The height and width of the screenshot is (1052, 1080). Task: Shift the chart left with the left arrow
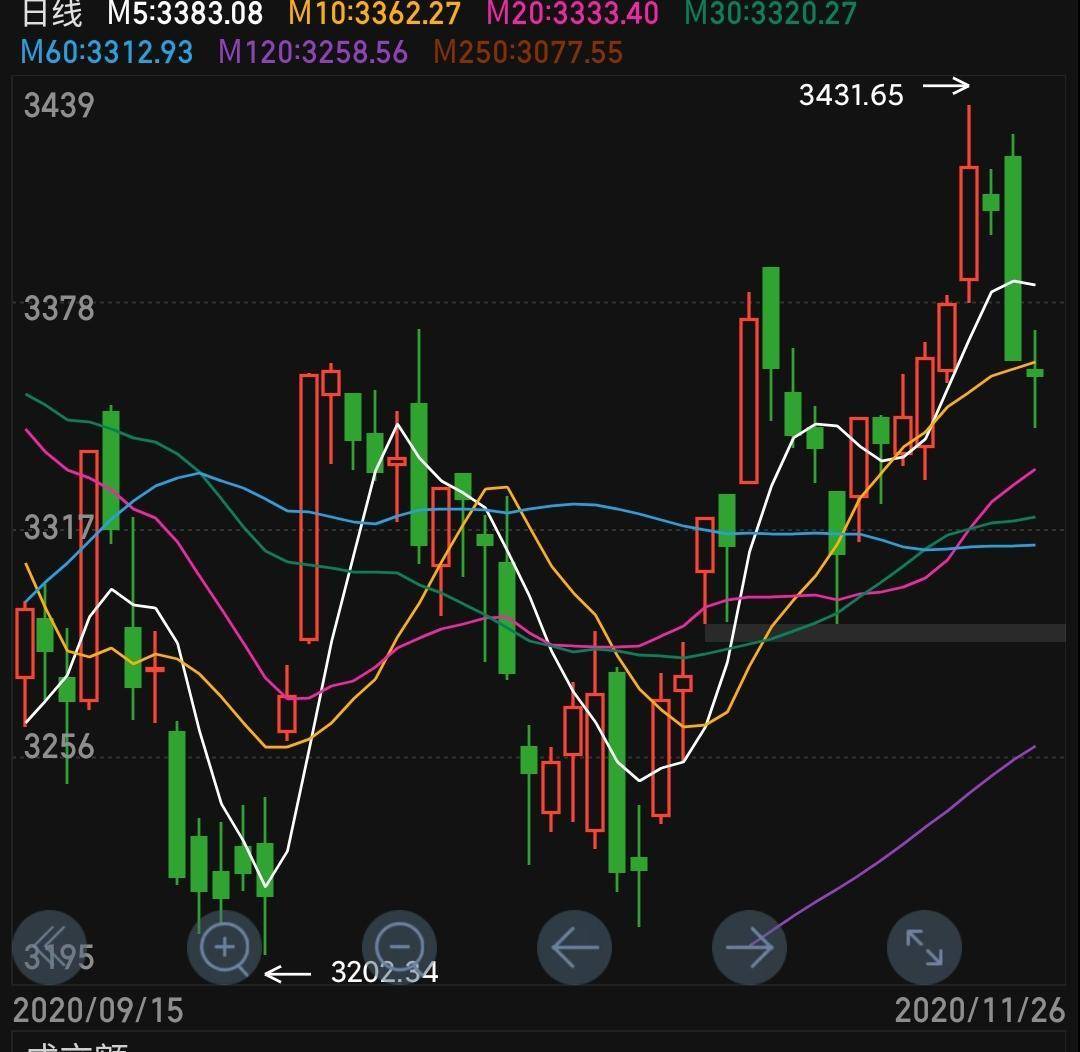574,947
